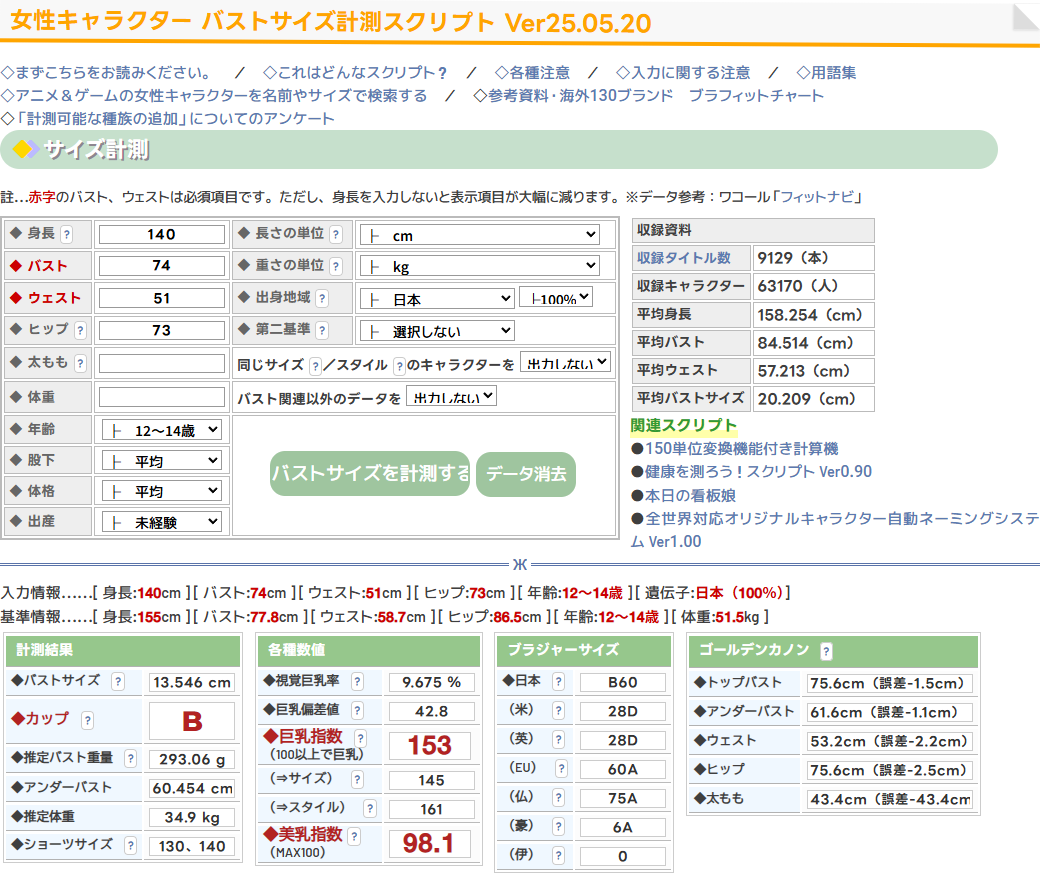Viewport: 1040px width, 873px height.
Task: Open the help icon beside 長さの単位
Action: (336, 234)
